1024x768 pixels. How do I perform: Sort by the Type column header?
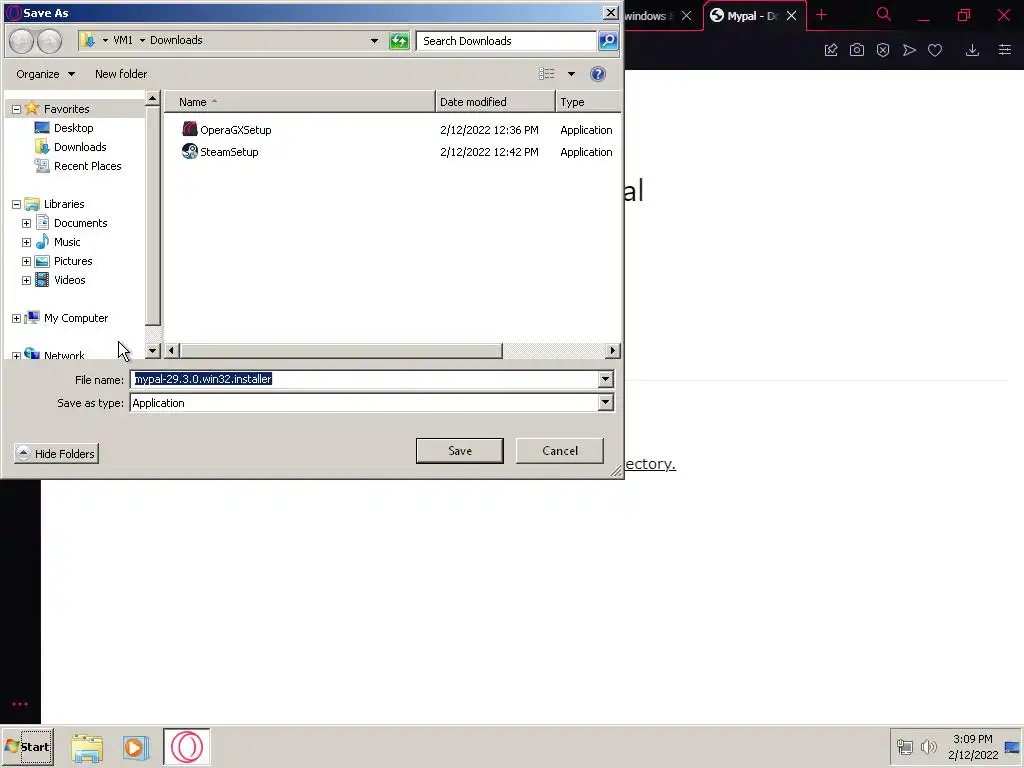588,102
